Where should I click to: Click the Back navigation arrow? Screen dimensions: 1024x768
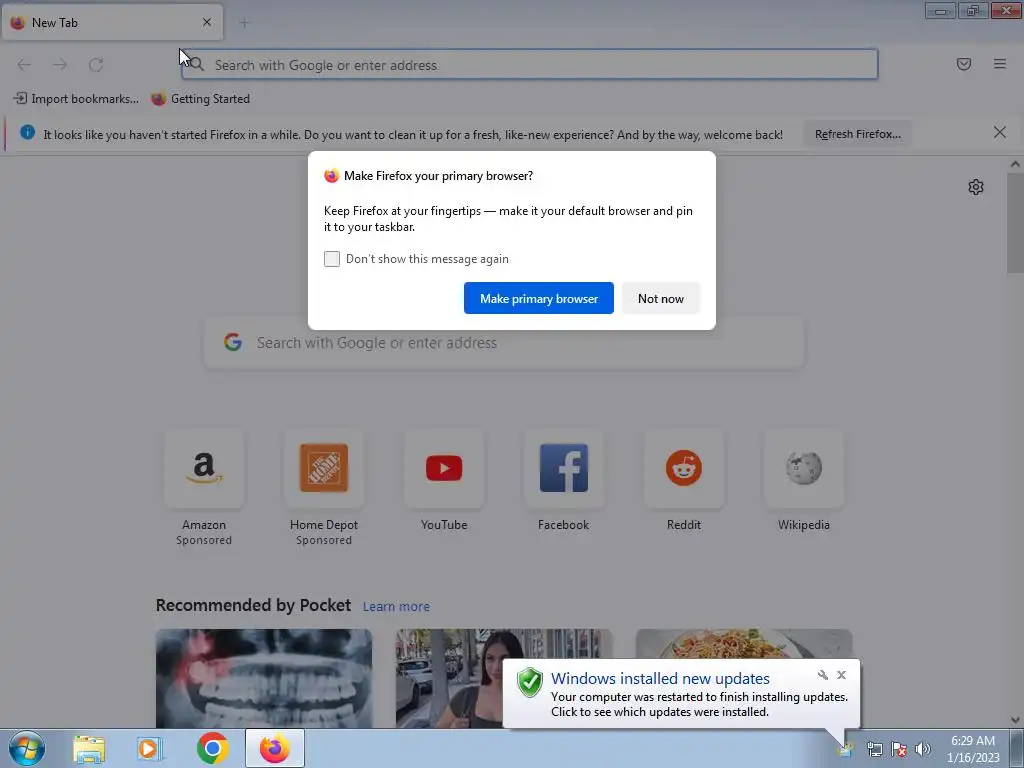pyautogui.click(x=24, y=65)
